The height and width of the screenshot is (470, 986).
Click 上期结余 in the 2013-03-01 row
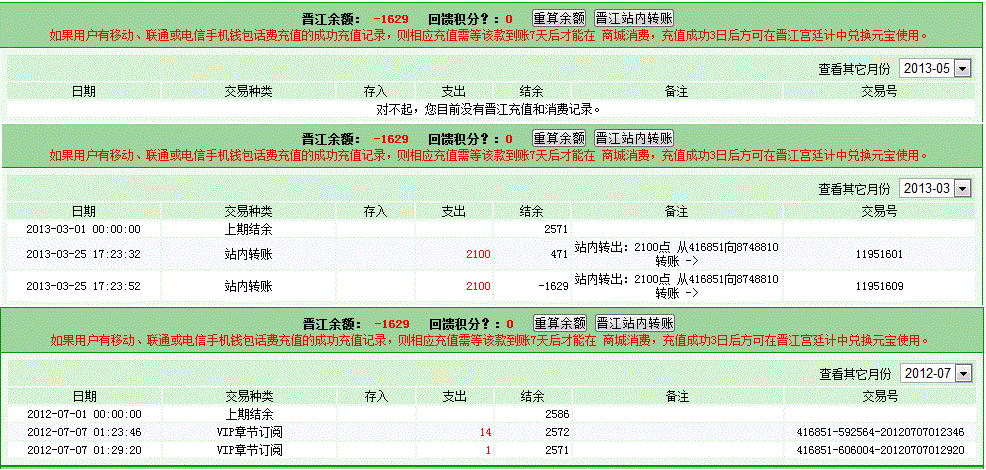[248, 229]
